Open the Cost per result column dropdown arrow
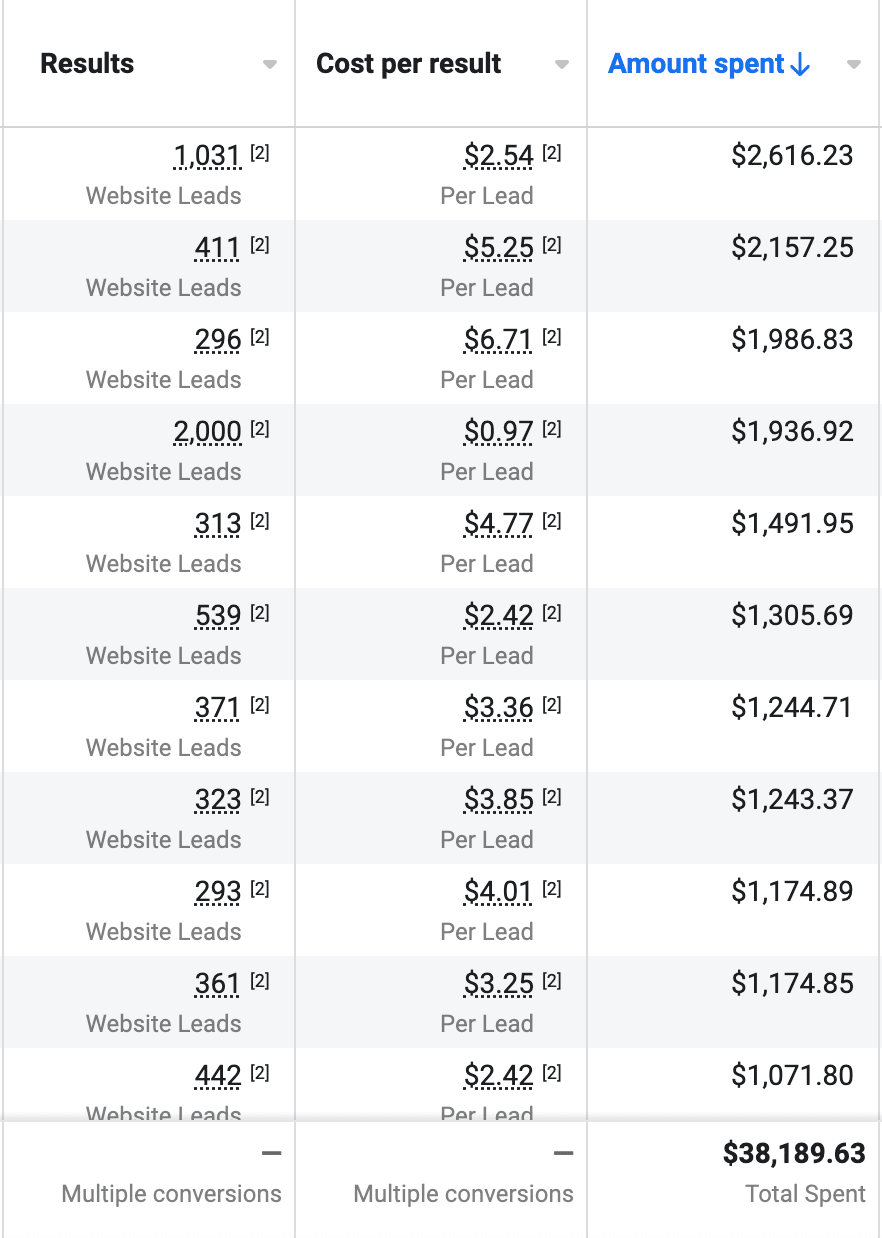The height and width of the screenshot is (1238, 882). point(562,65)
